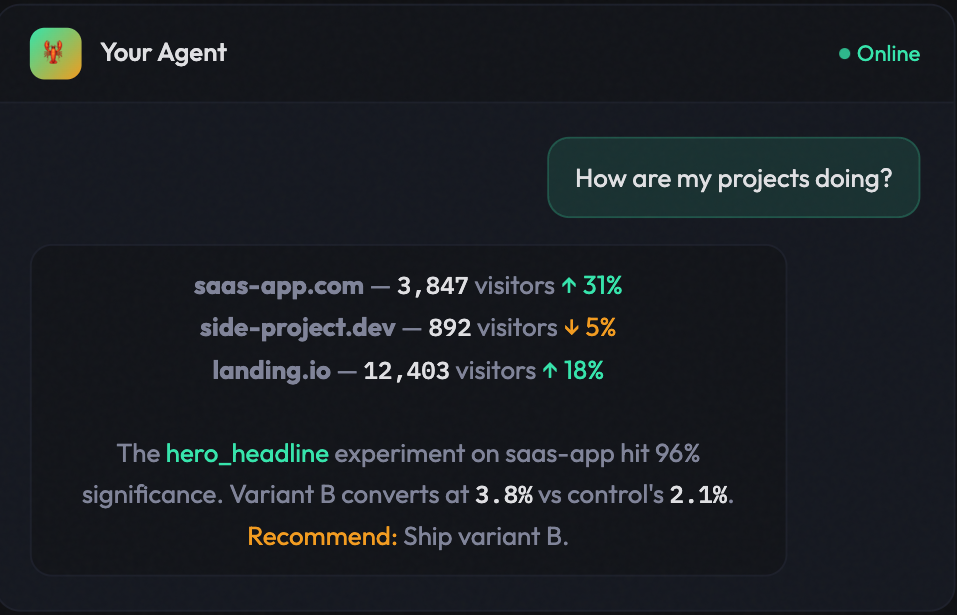Click the 'How are my projects doing?' message bubble

tap(733, 177)
